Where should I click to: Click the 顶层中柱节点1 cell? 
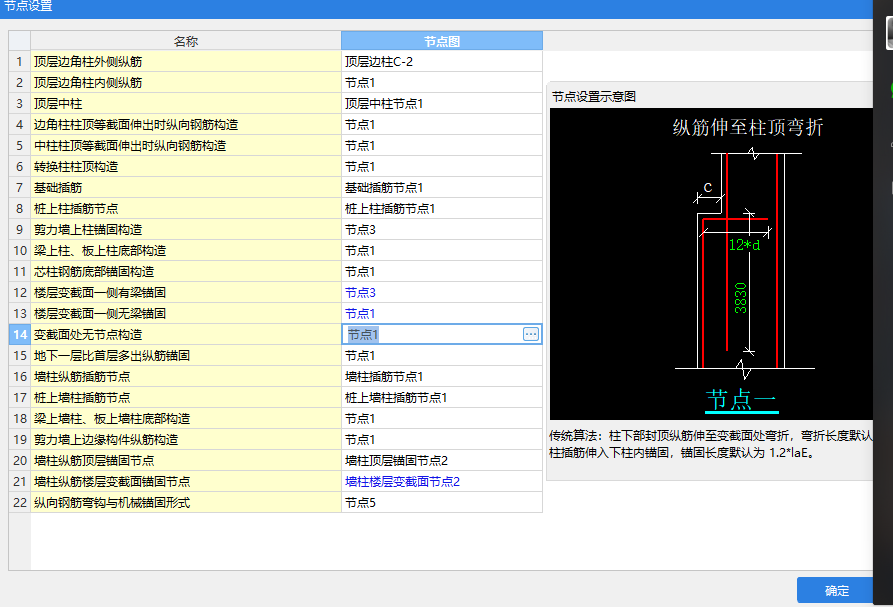(441, 104)
